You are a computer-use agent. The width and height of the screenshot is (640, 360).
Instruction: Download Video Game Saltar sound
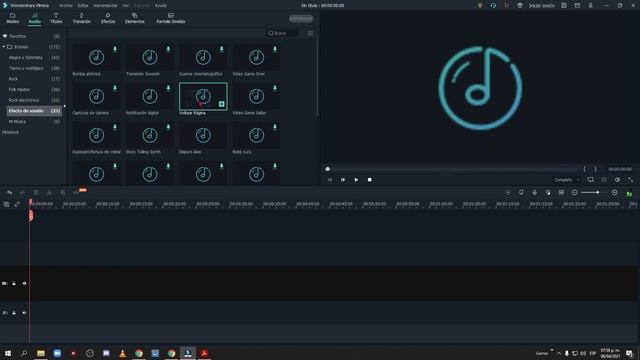(x=275, y=88)
